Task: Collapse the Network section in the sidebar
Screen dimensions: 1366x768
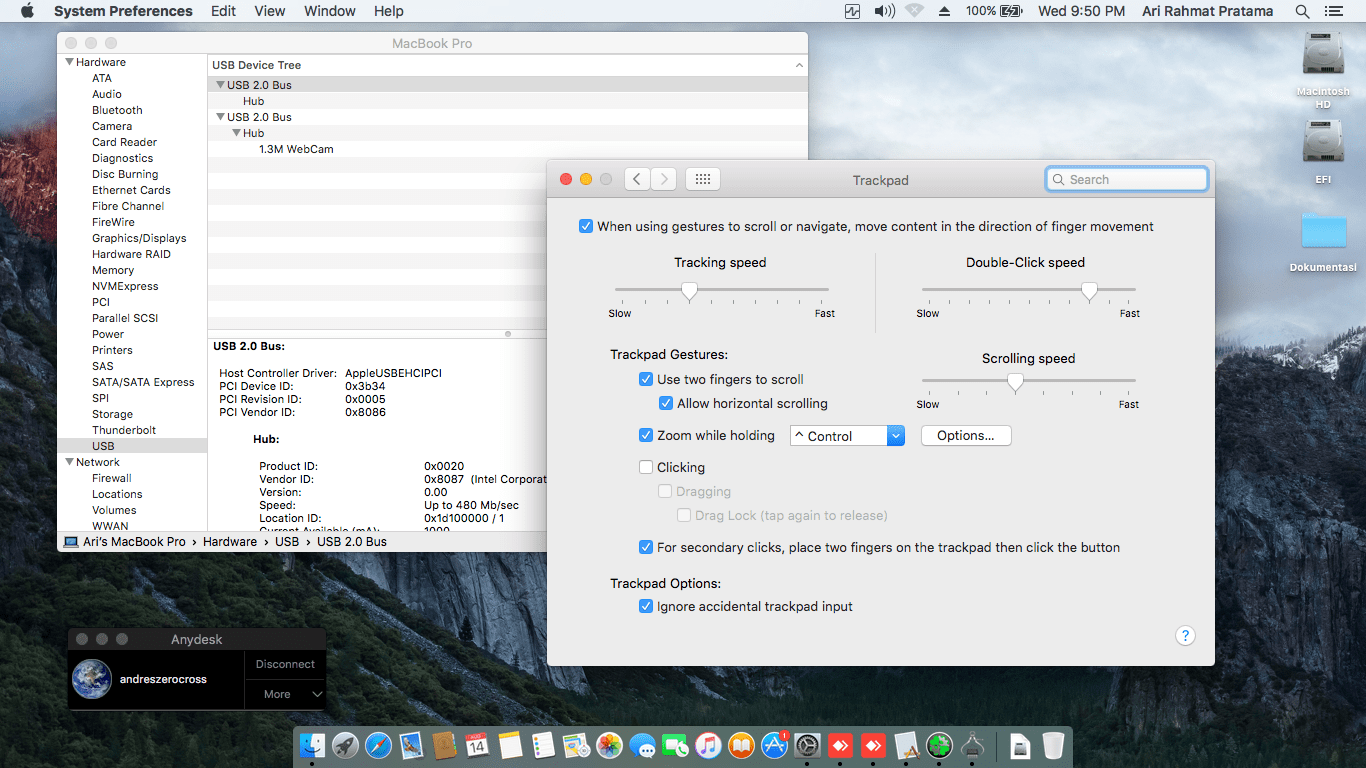Action: (x=69, y=462)
